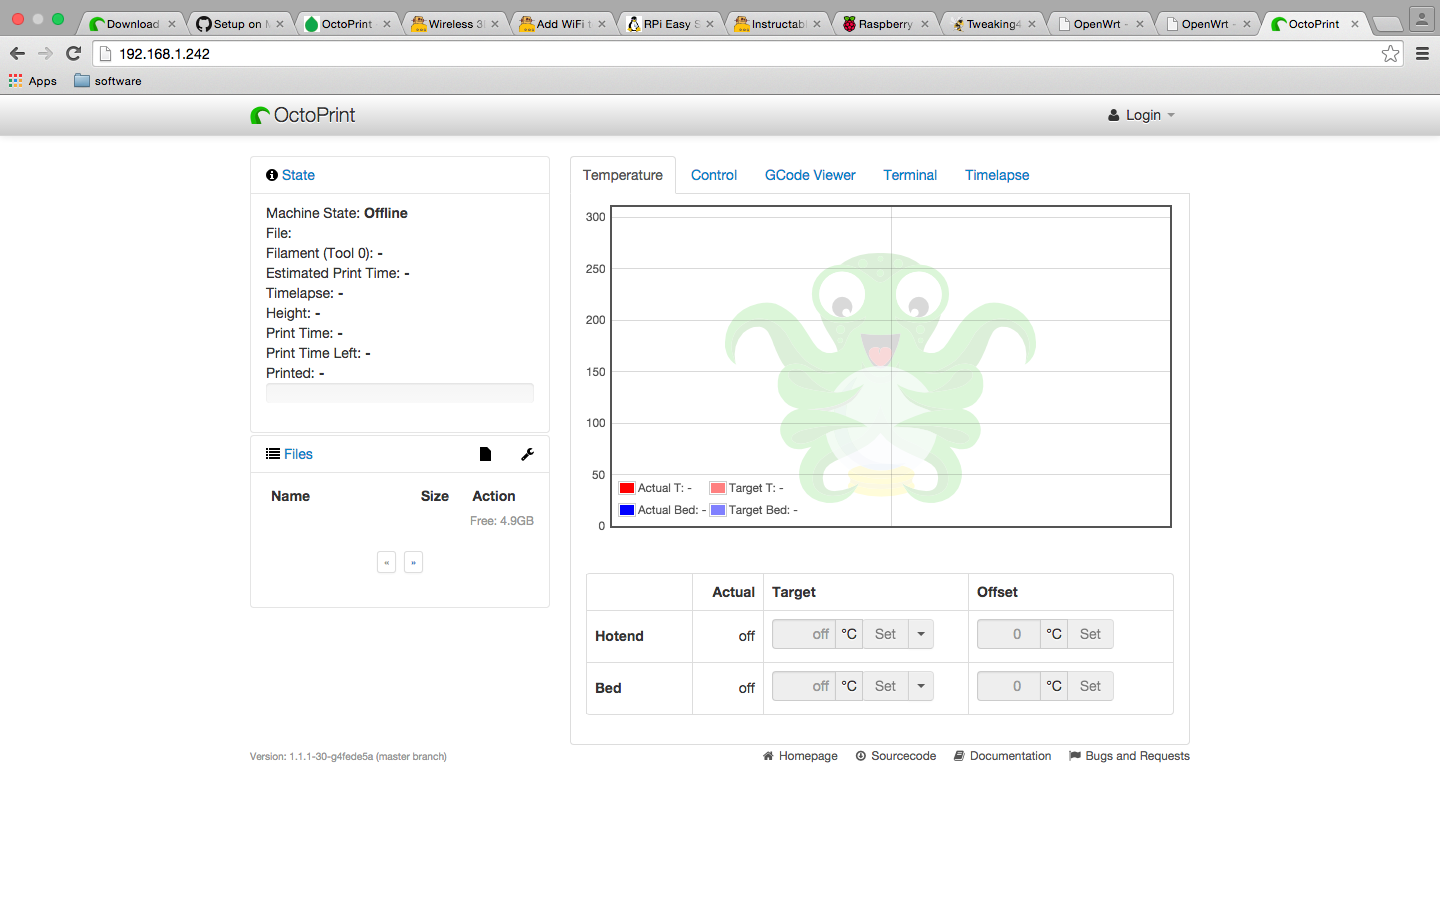The height and width of the screenshot is (900, 1440).
Task: Close the Wireless browser tab
Action: click(x=494, y=24)
